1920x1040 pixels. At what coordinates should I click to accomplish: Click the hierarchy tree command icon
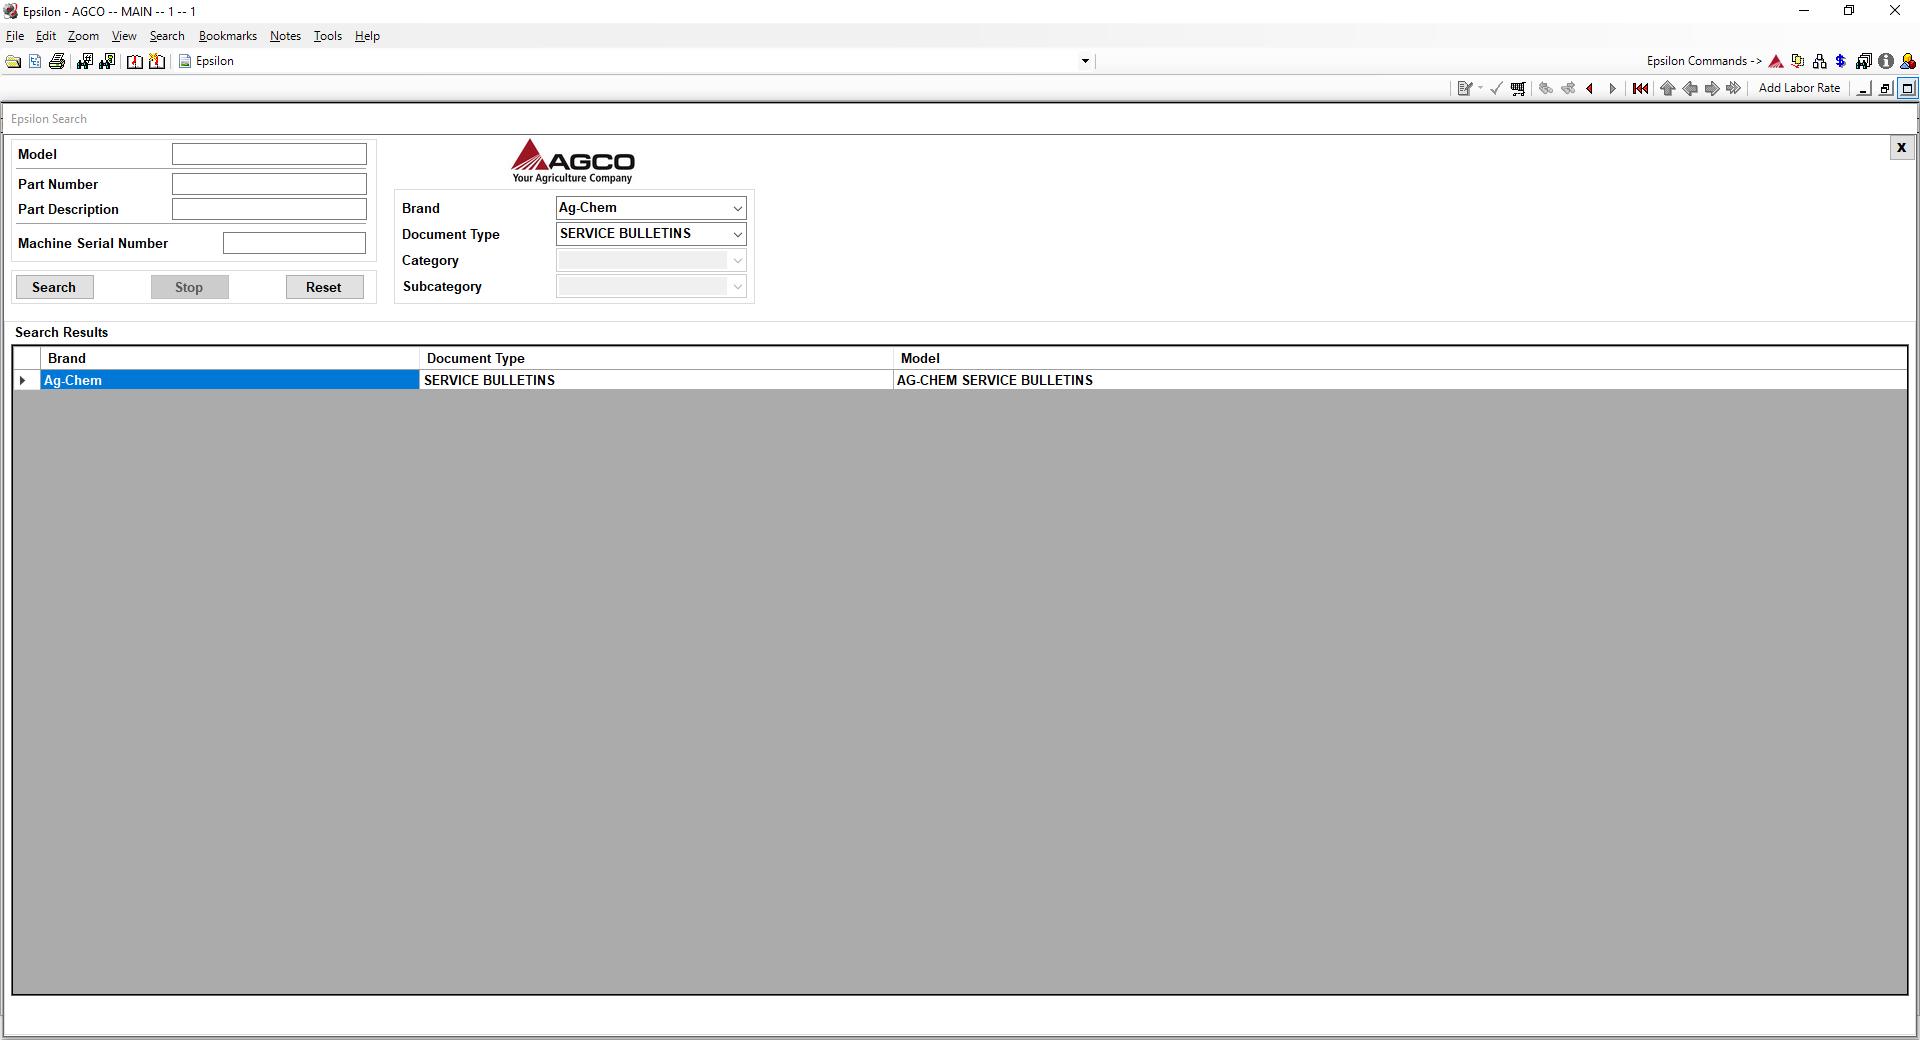(x=1819, y=61)
